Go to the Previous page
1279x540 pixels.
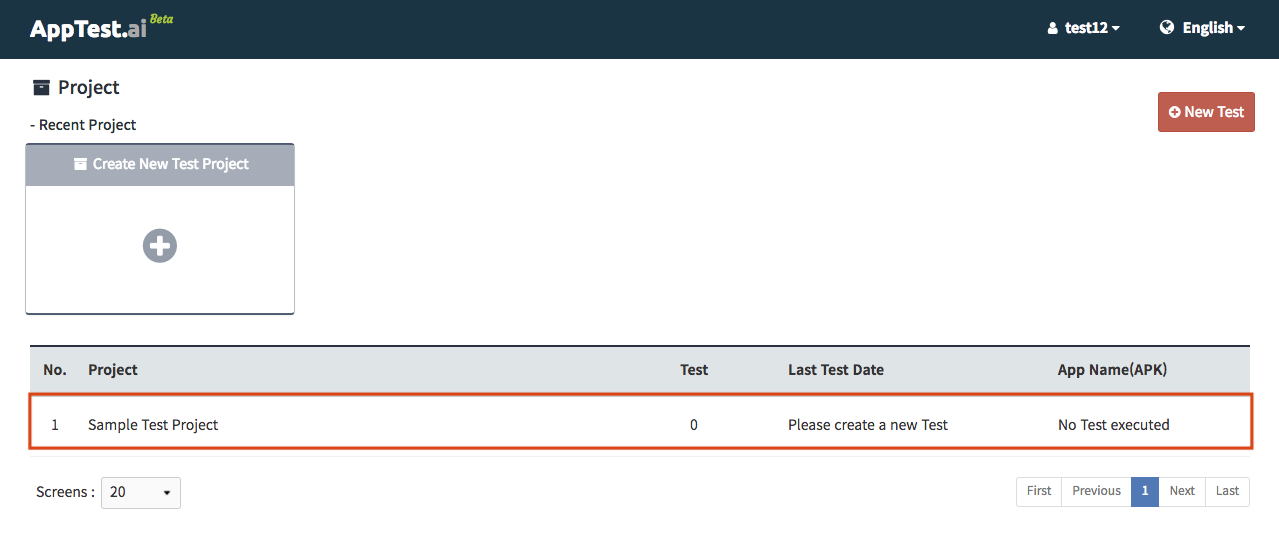pos(1096,491)
